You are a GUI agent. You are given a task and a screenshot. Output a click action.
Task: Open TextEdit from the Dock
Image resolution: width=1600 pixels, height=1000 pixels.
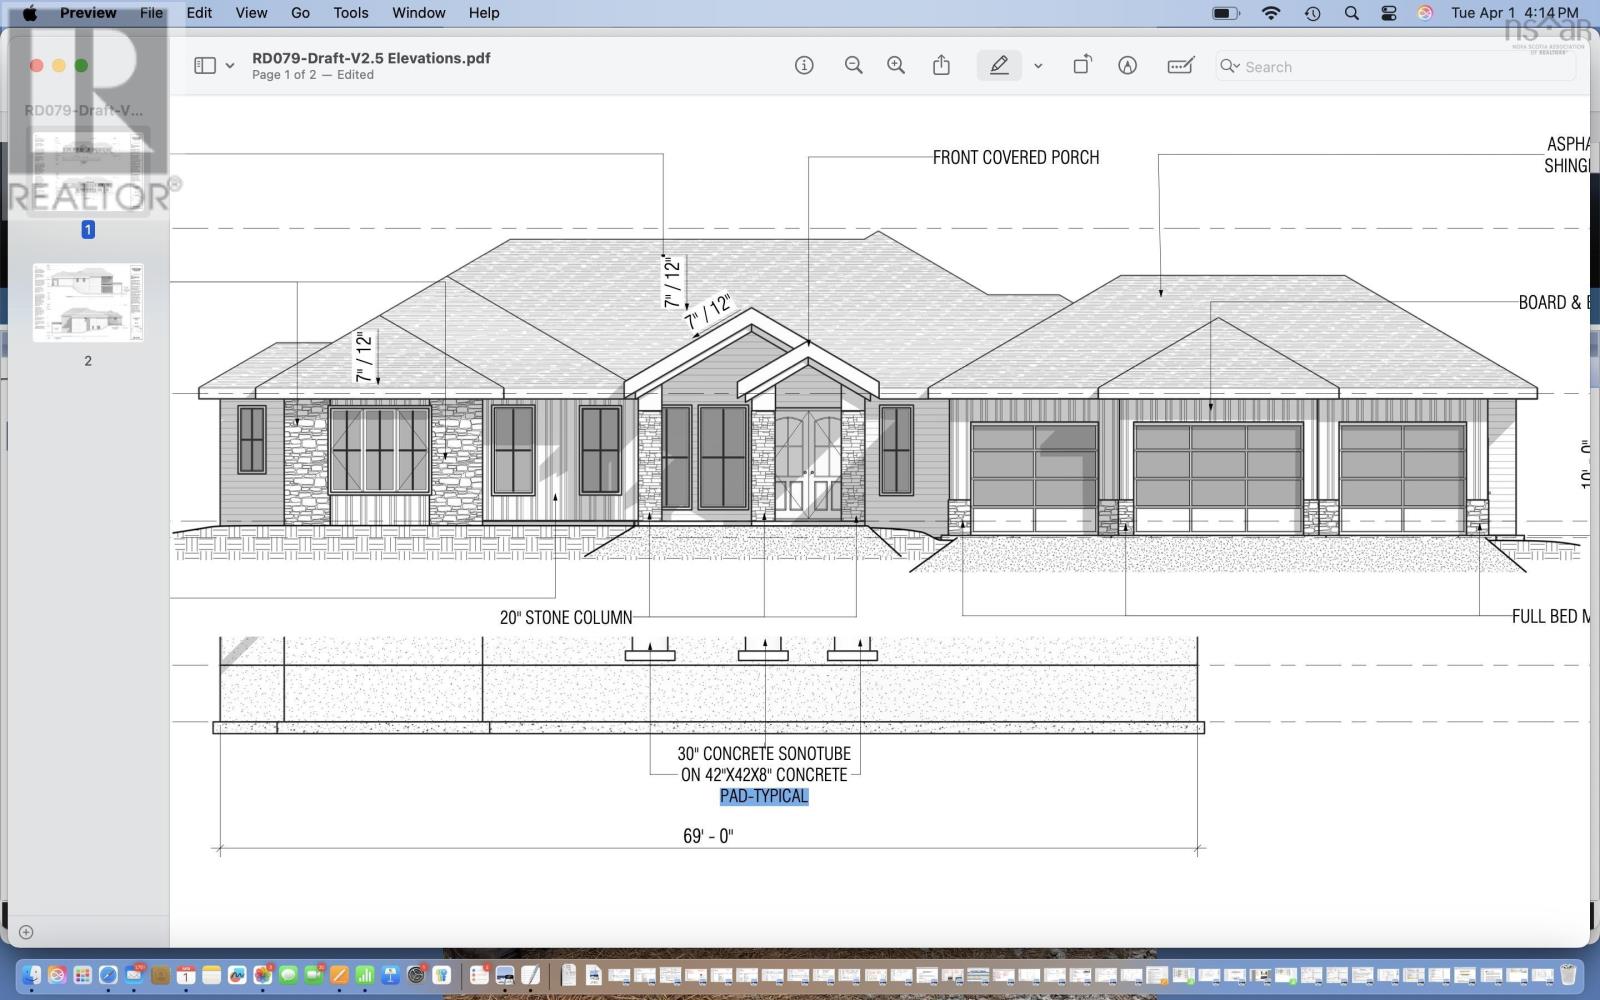(x=530, y=974)
